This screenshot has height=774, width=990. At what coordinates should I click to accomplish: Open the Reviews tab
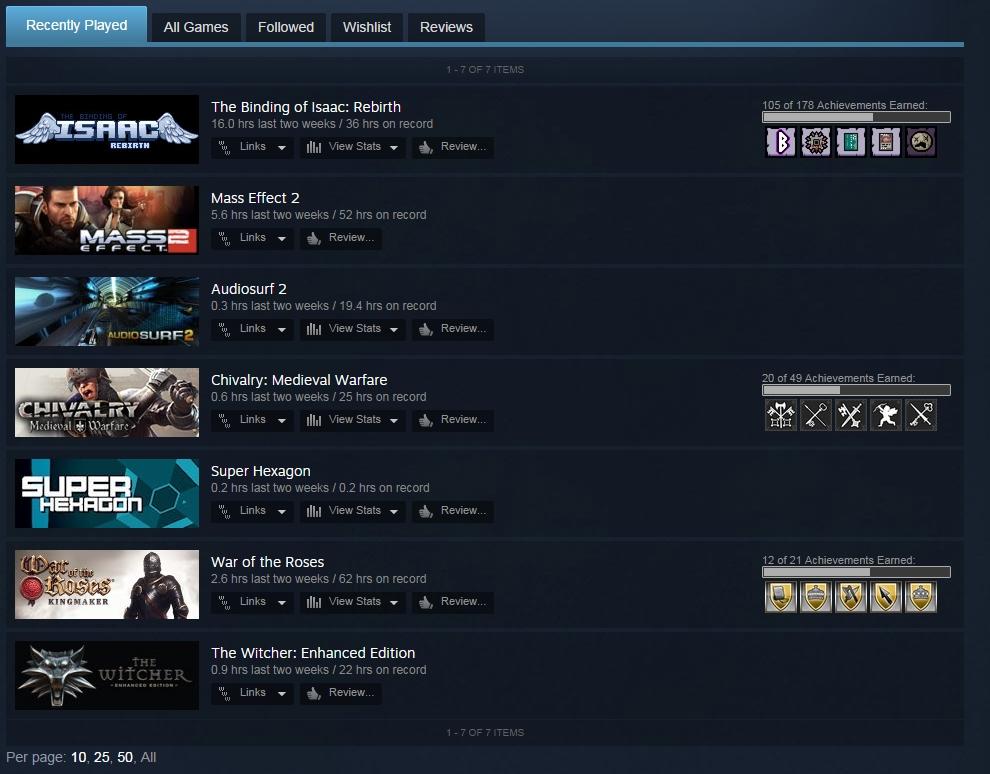pyautogui.click(x=446, y=27)
